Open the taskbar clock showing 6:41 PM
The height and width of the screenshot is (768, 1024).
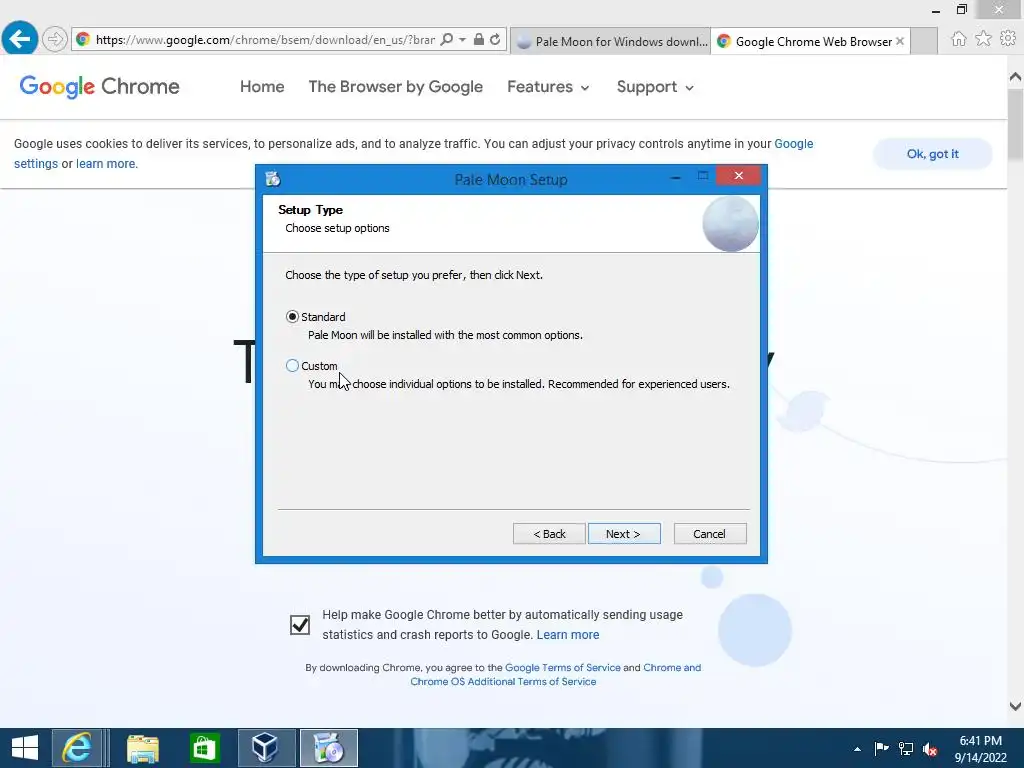(980, 749)
